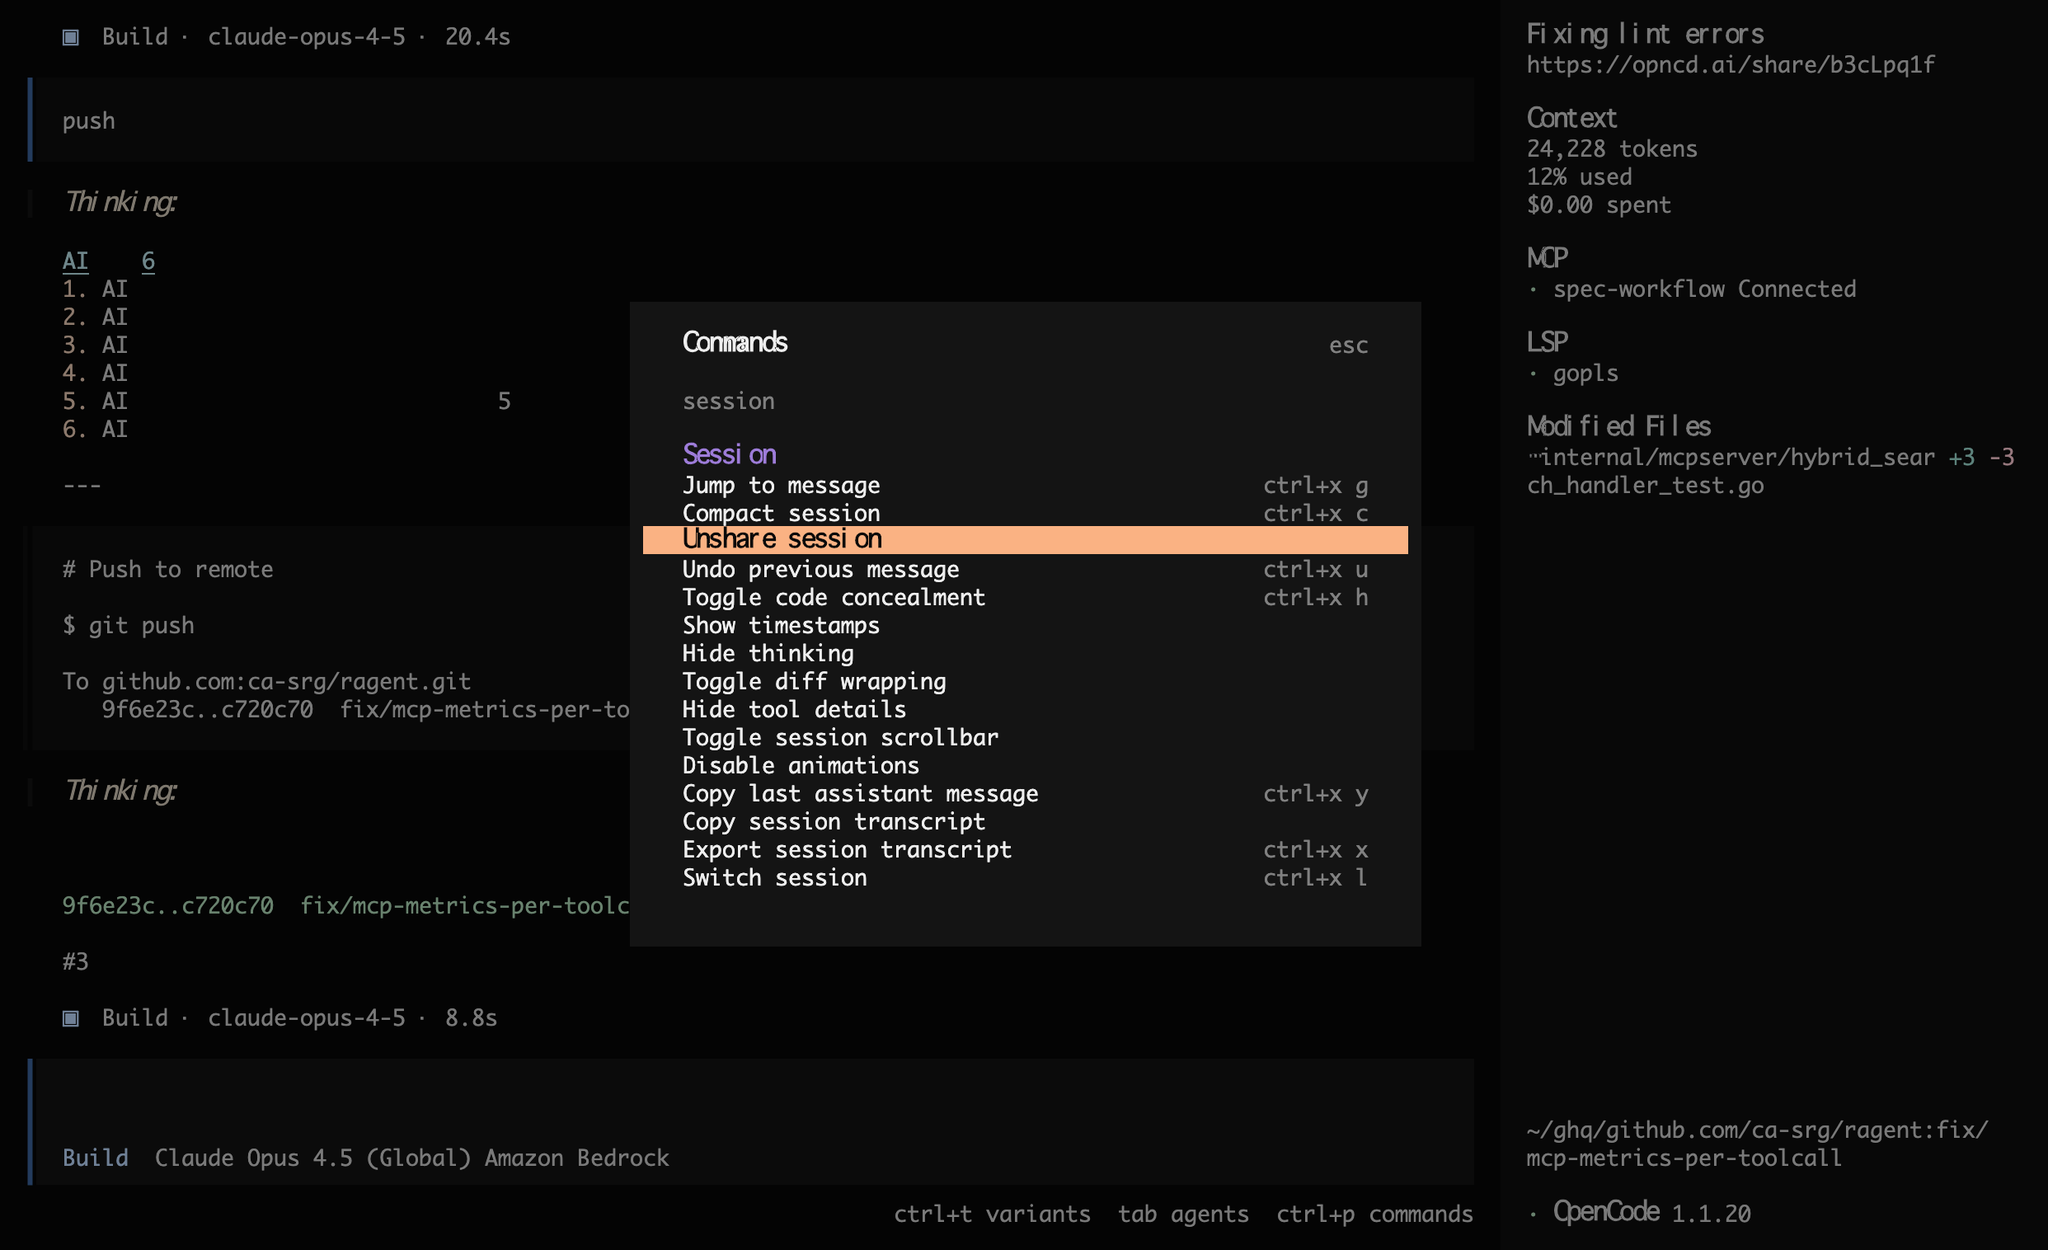Click Undo previous message
Viewport: 2048px width, 1250px height.
point(820,570)
